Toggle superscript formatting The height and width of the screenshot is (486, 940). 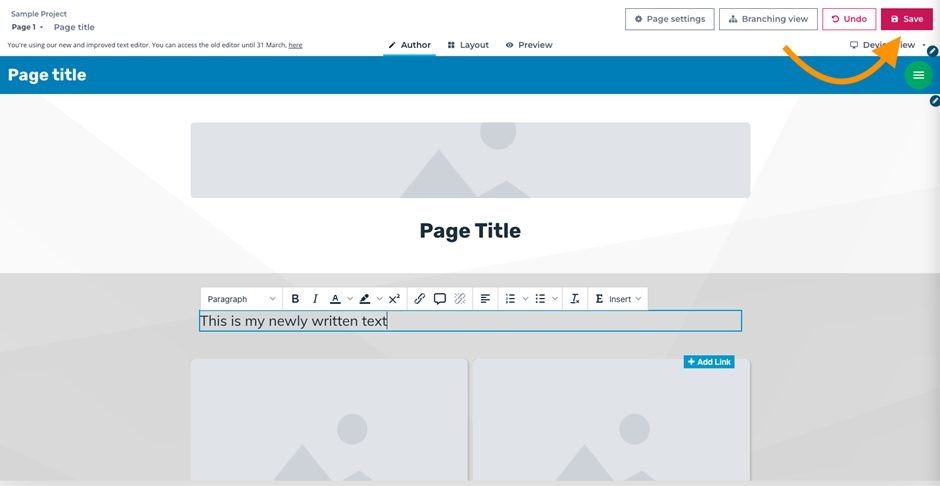[394, 299]
